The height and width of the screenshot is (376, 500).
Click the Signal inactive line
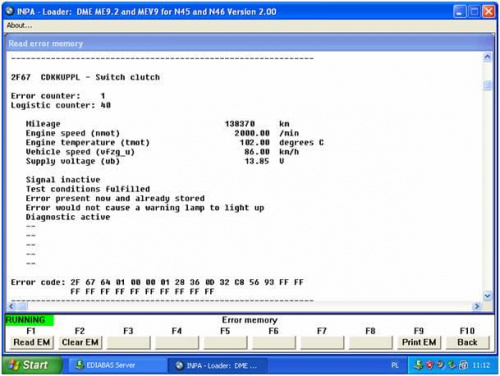pyautogui.click(x=63, y=180)
